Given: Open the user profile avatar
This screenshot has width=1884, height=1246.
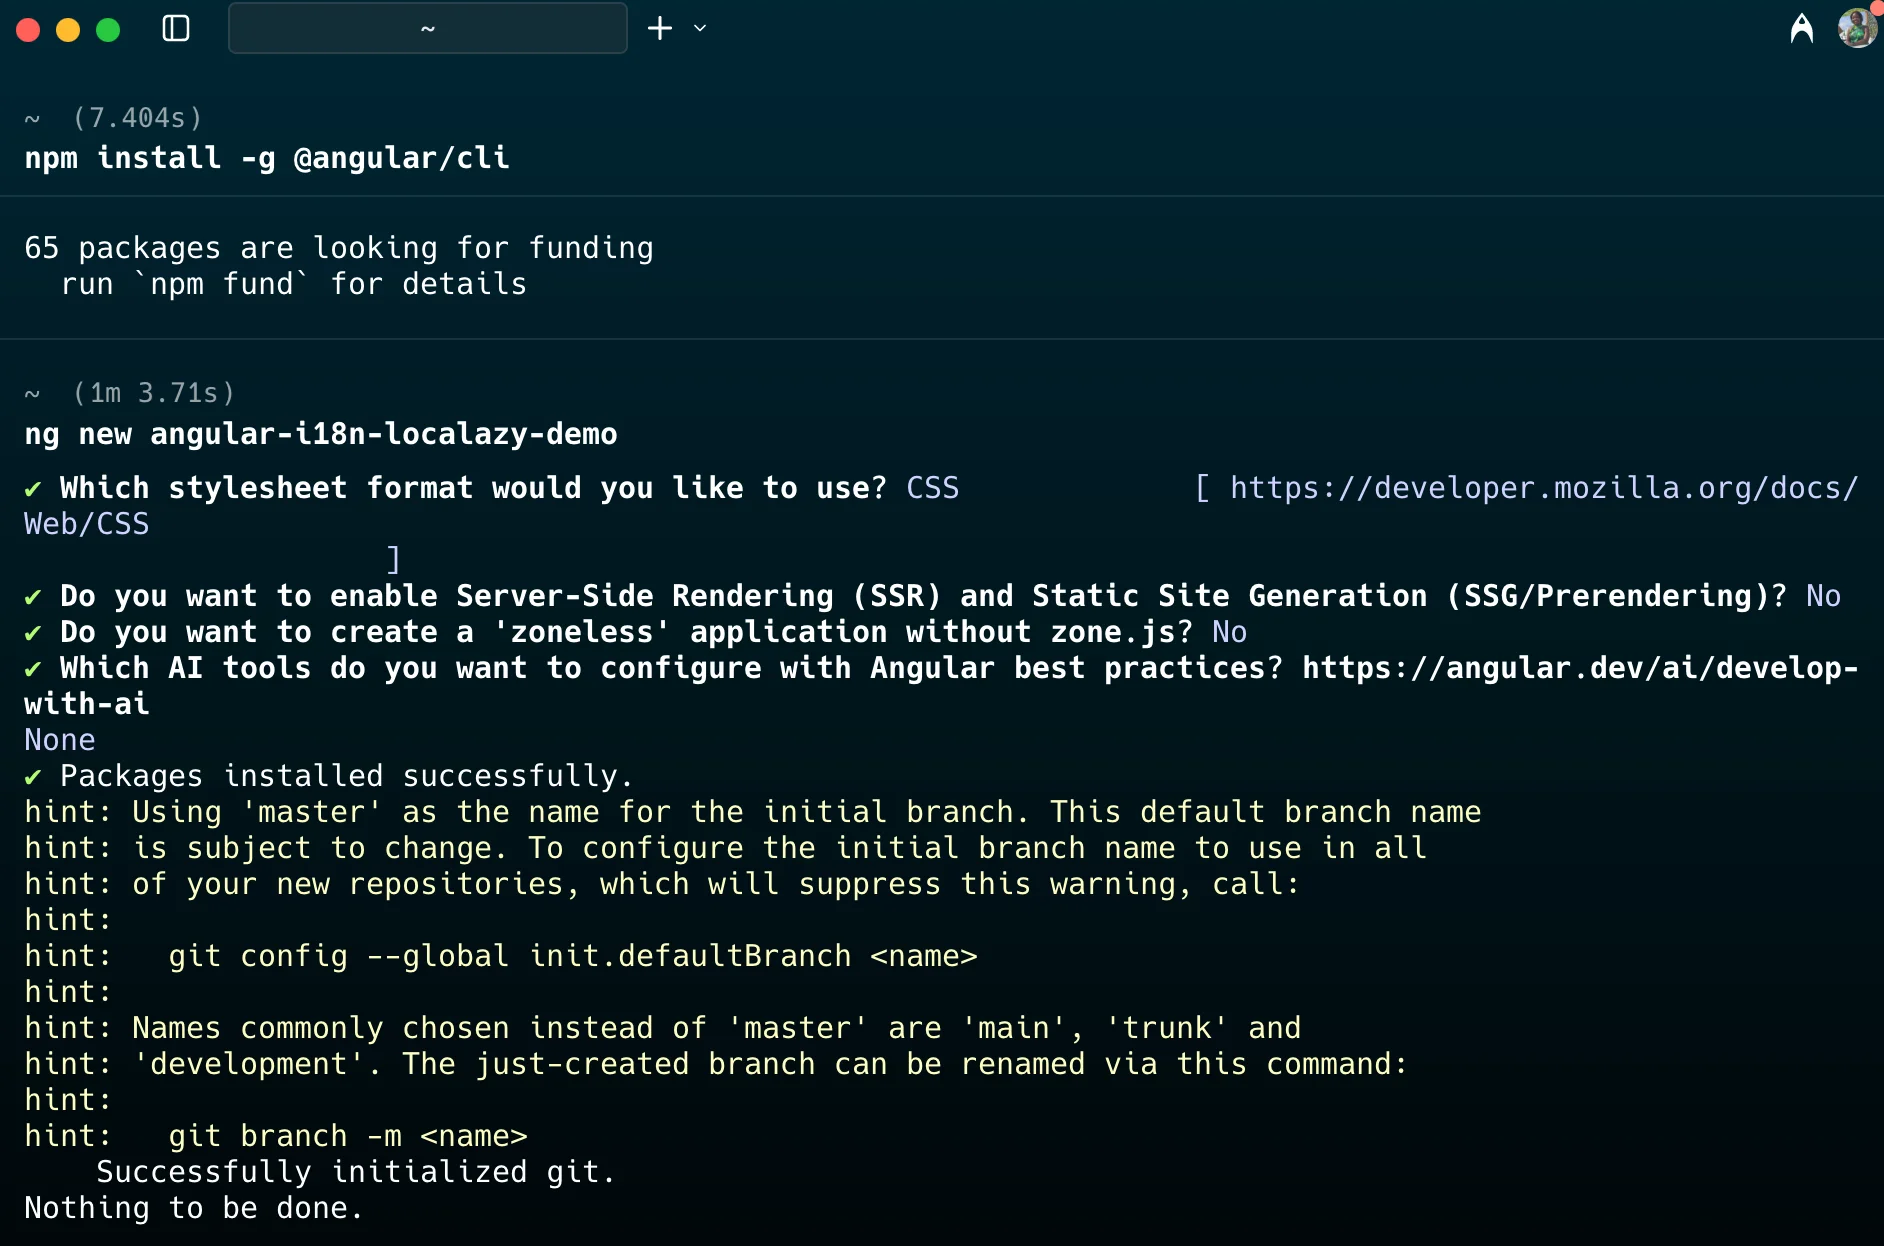Looking at the screenshot, I should 1857,28.
